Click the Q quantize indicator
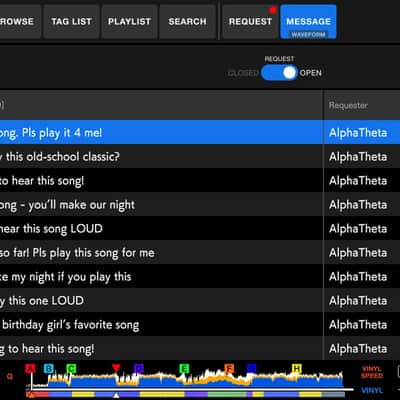The height and width of the screenshot is (400, 400). (10, 377)
